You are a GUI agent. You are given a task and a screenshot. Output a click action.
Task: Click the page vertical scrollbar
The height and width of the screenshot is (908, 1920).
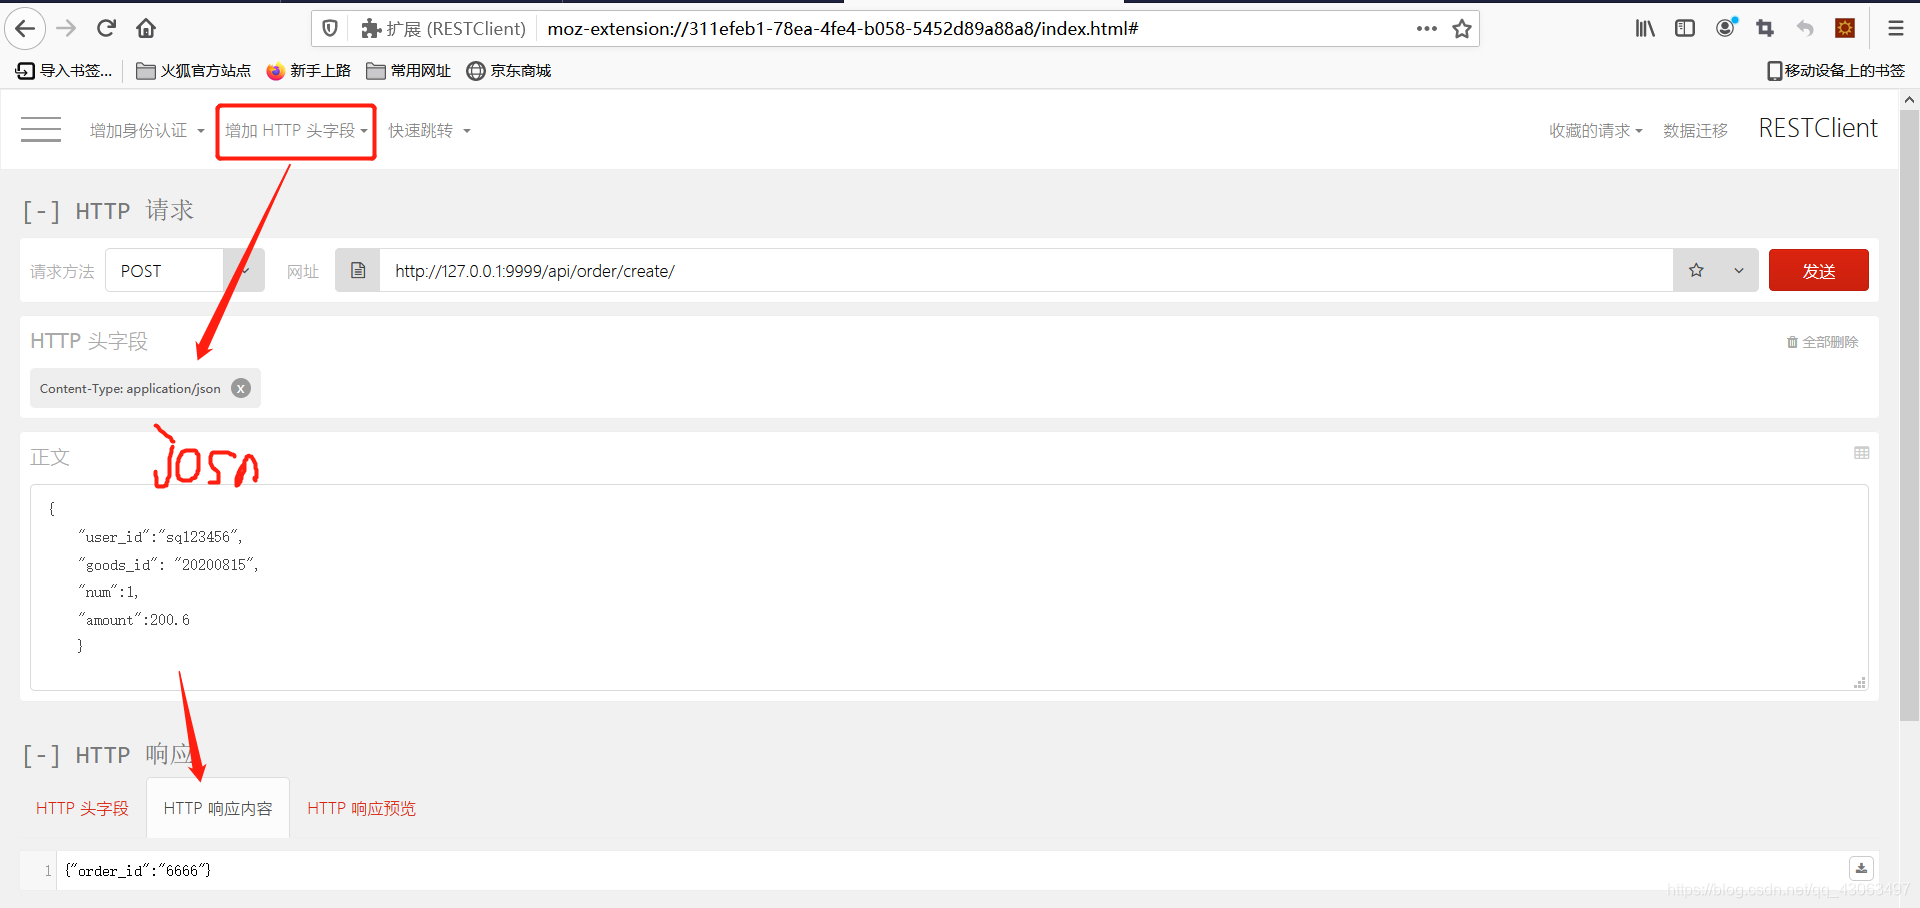coord(1909,415)
